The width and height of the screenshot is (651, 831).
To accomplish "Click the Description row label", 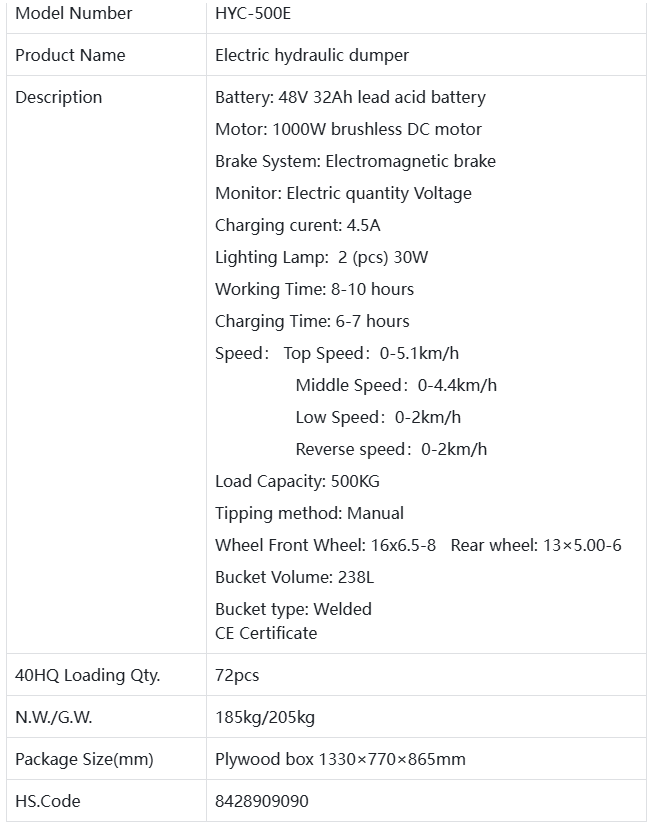I will point(59,97).
